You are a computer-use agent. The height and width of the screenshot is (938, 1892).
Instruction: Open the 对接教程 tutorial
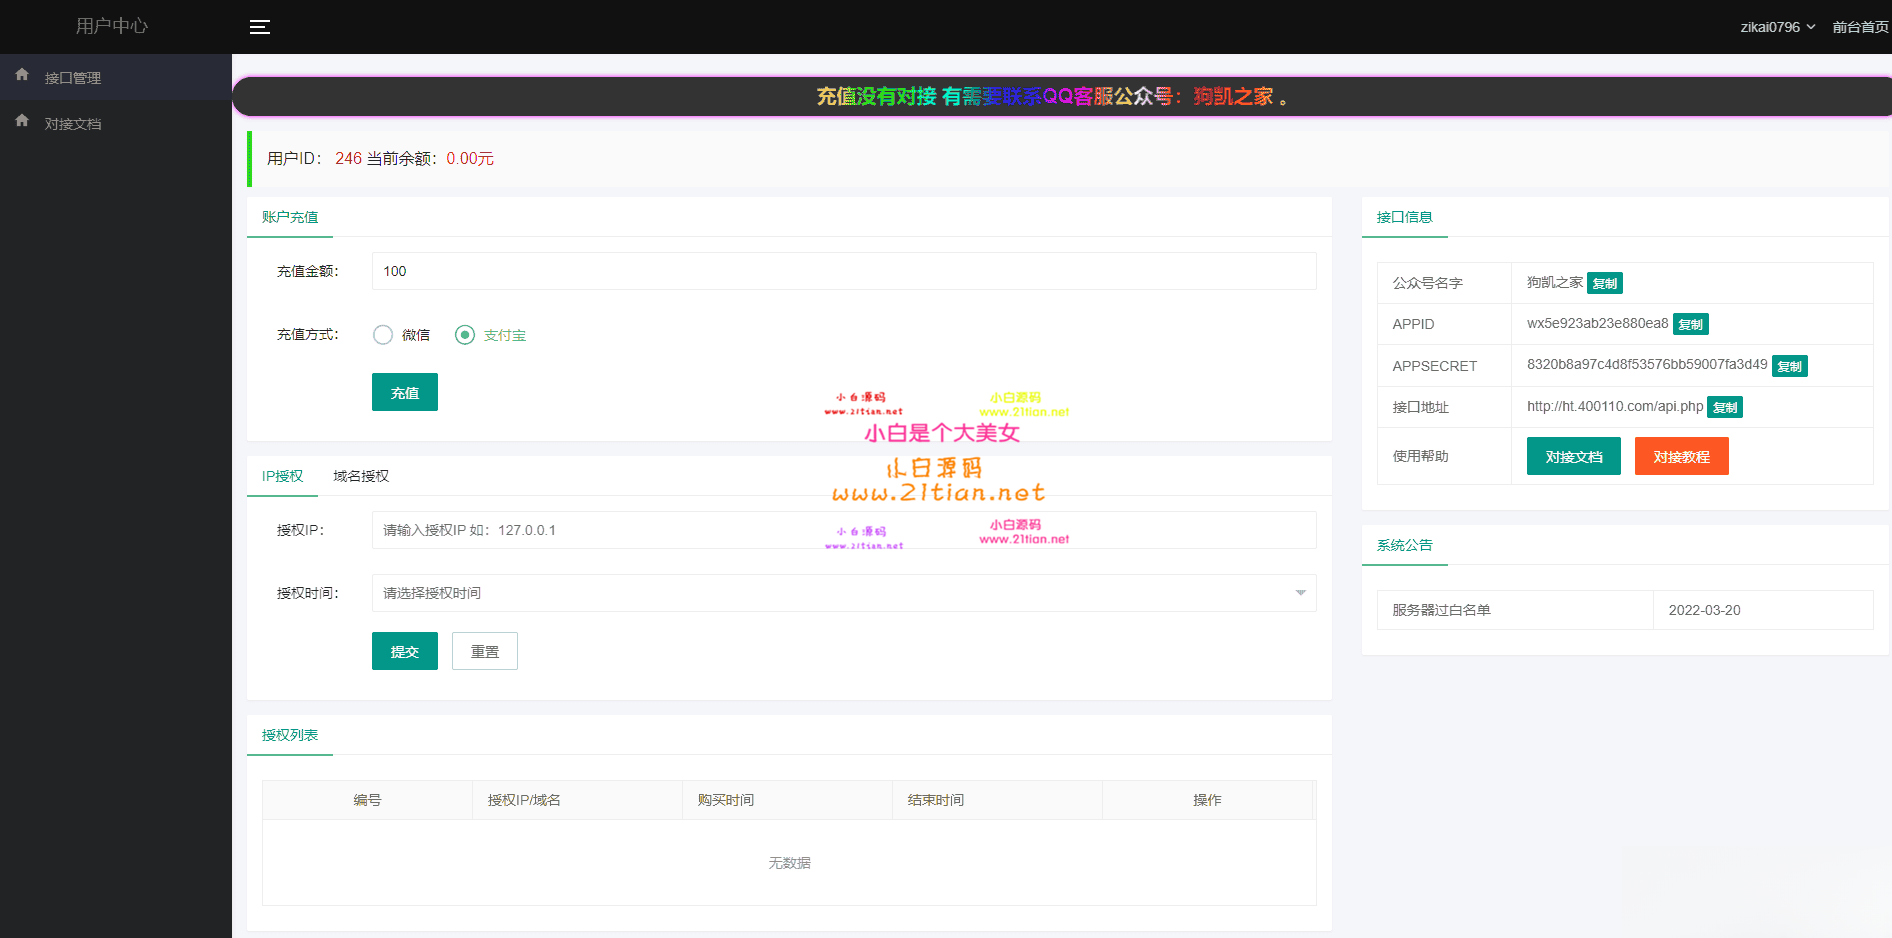1680,456
